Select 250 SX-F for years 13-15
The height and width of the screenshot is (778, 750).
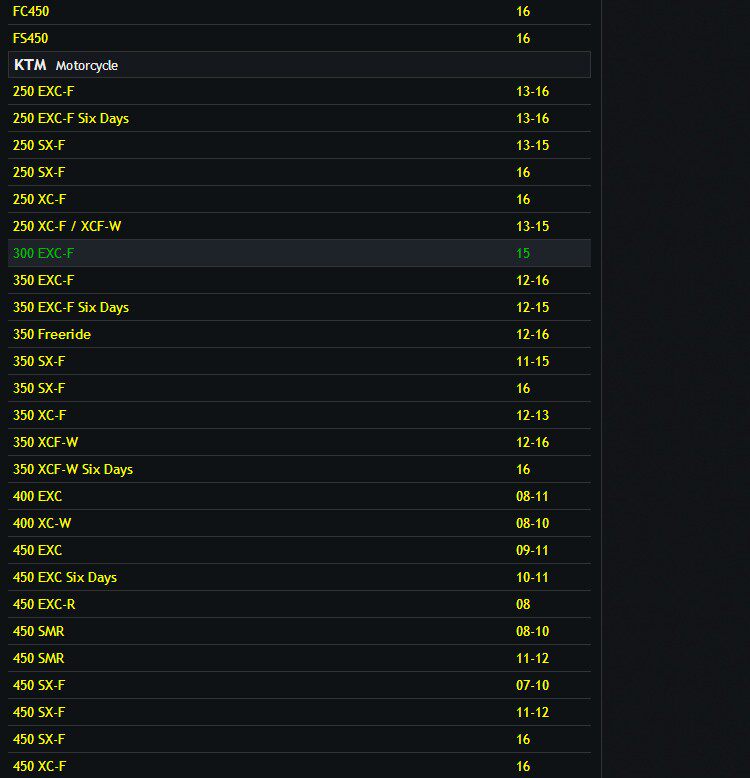pos(39,145)
